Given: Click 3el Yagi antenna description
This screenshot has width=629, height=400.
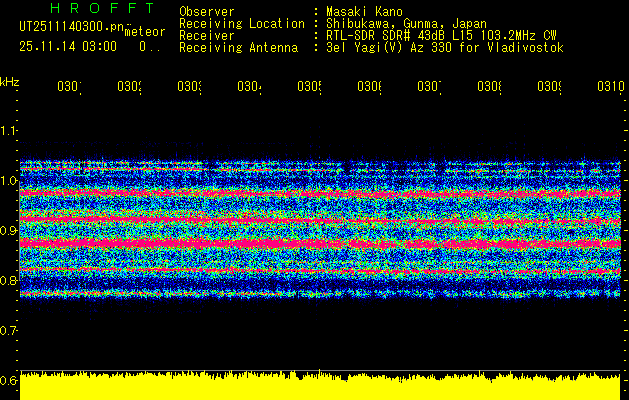Looking at the screenshot, I should click(445, 48).
